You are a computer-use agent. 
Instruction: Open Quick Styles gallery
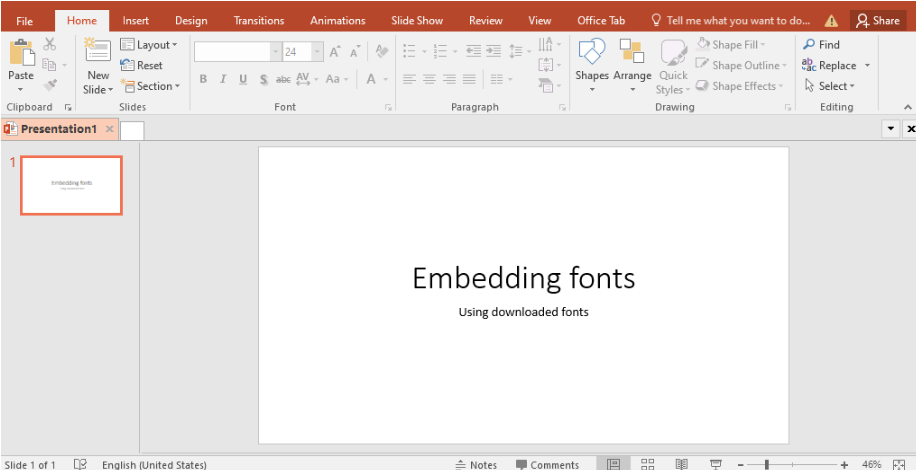point(673,66)
